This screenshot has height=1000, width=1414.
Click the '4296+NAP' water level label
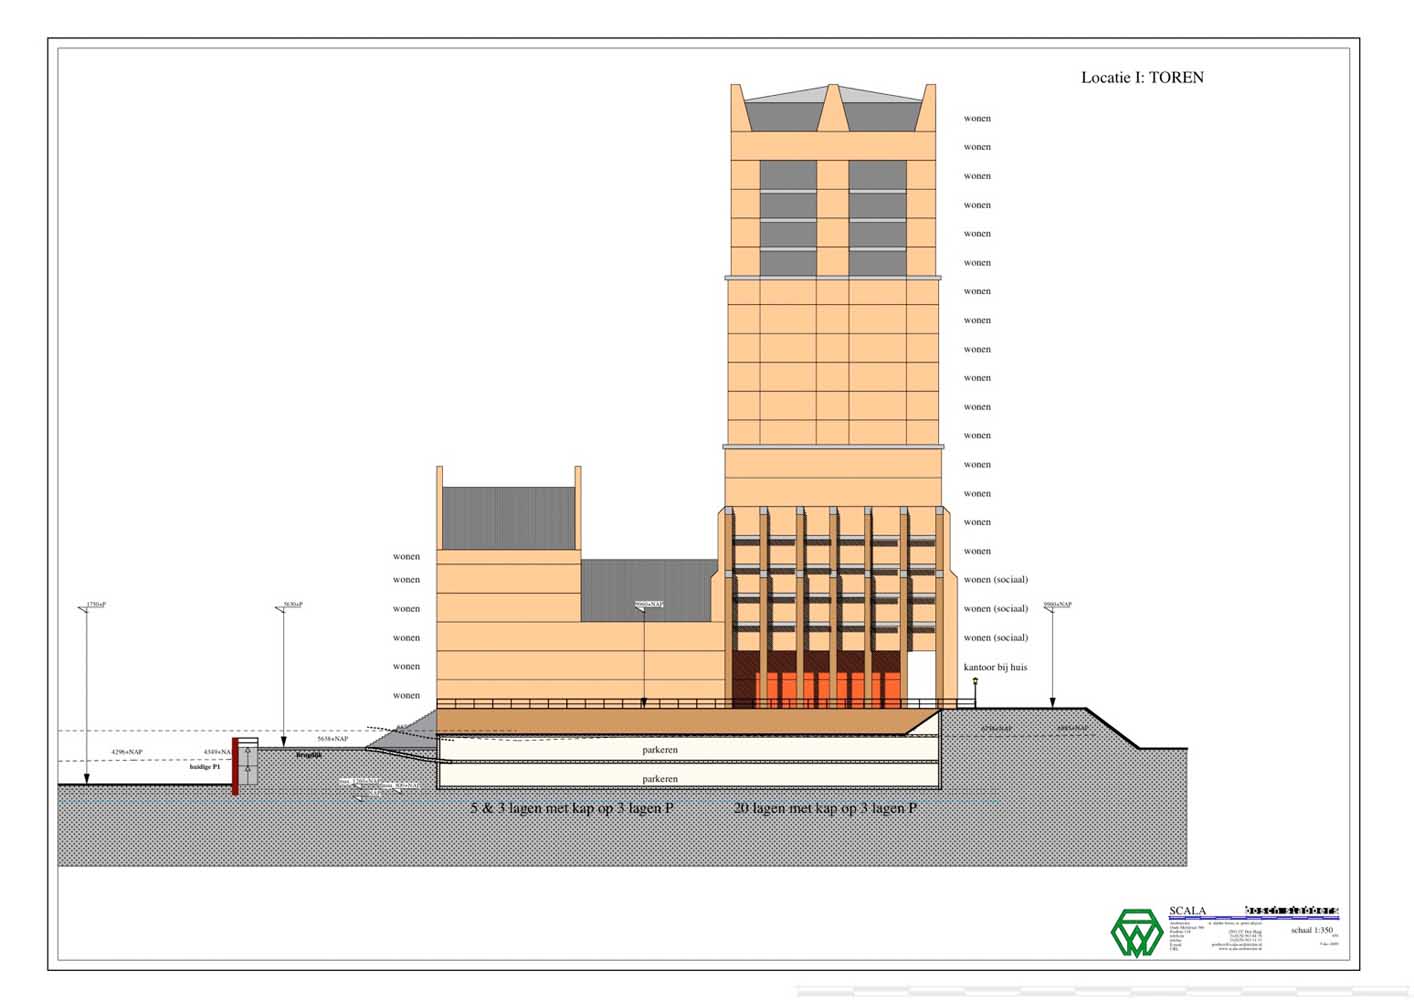(127, 752)
